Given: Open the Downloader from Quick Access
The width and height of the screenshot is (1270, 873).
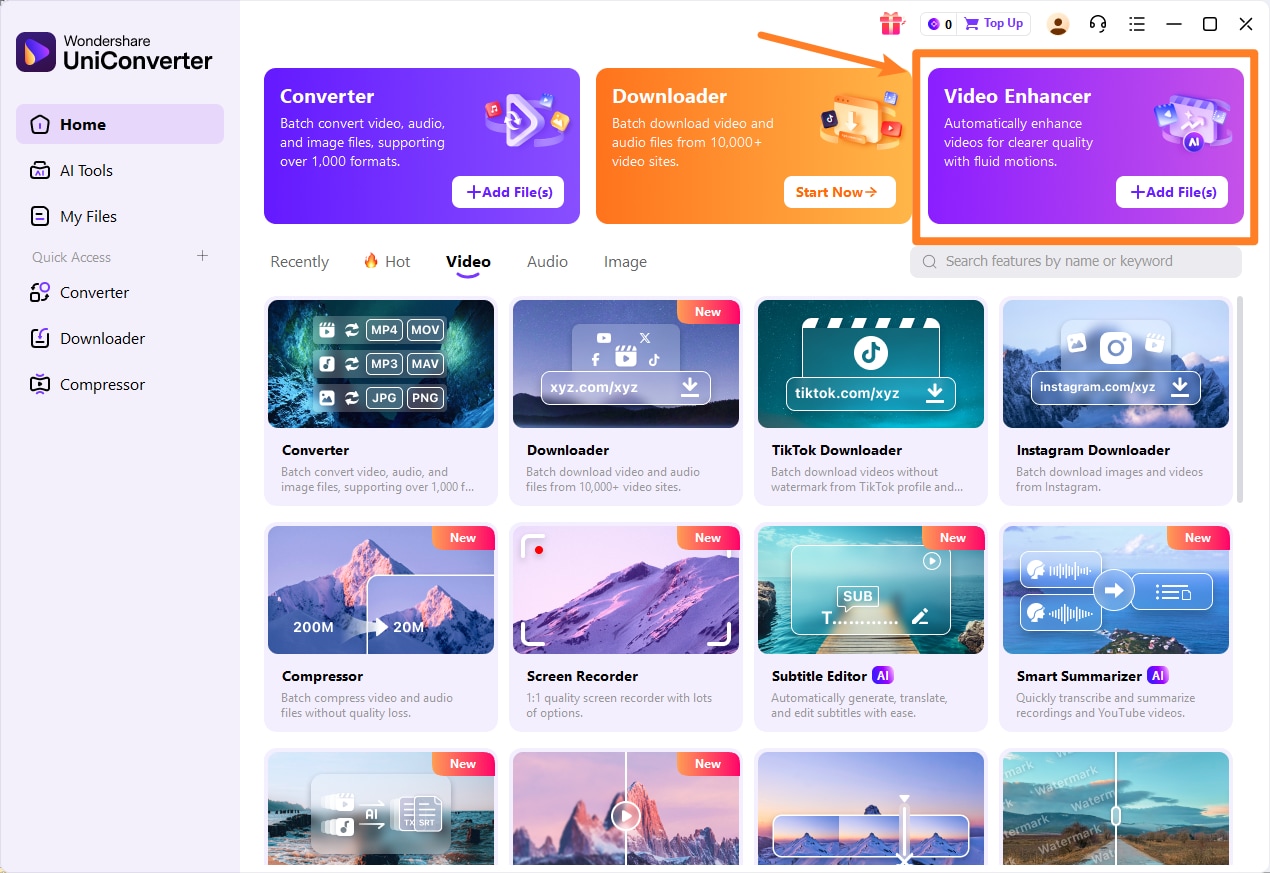Looking at the screenshot, I should pyautogui.click(x=100, y=338).
